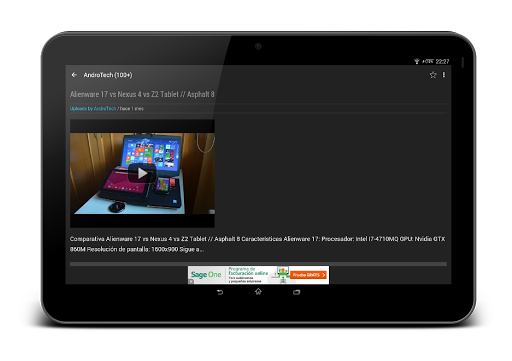Open the Sage One ad logo
The image size is (512, 361).
[x=206, y=275]
